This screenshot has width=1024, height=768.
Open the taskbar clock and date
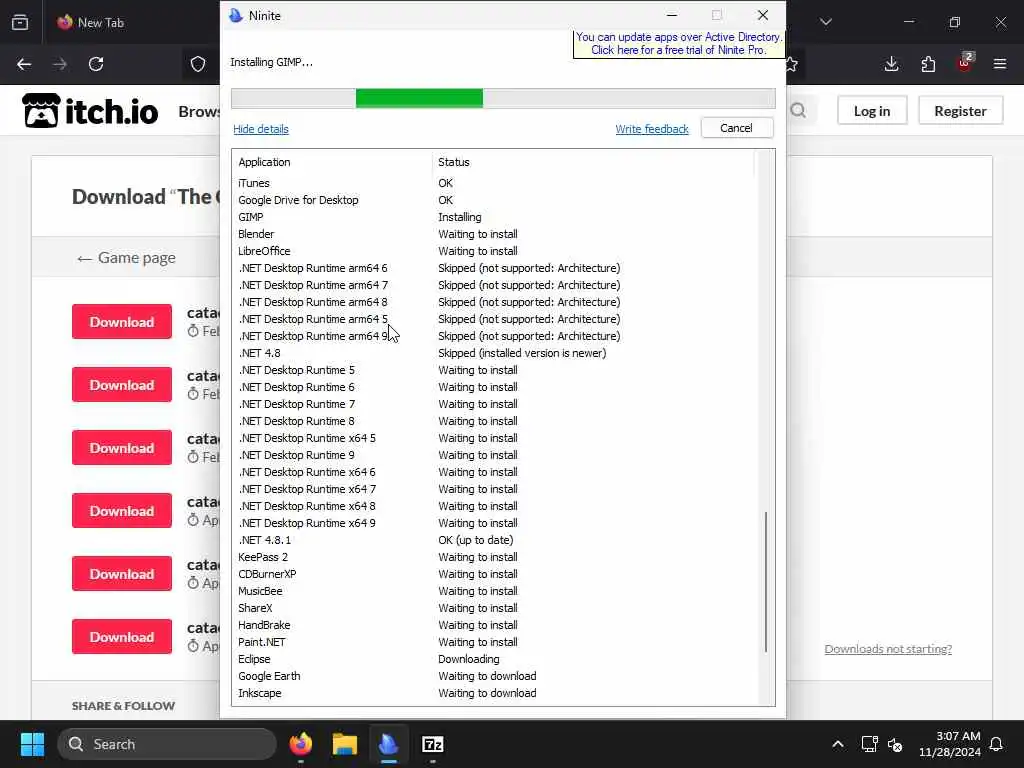pos(950,744)
